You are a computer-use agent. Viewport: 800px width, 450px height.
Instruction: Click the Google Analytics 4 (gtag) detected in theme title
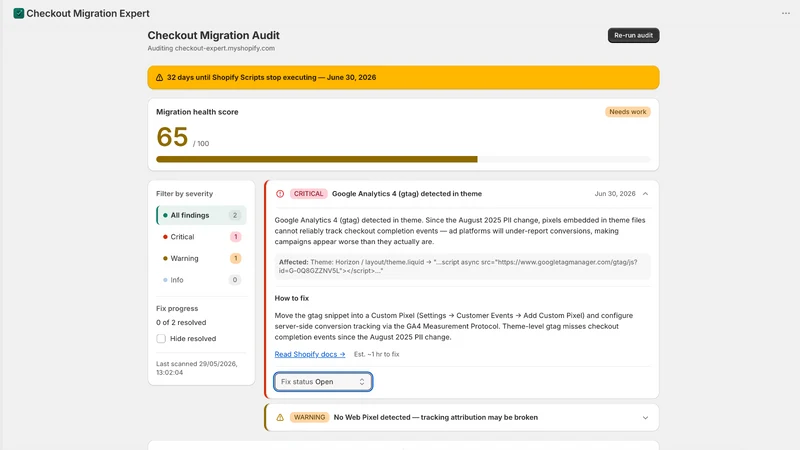click(407, 194)
